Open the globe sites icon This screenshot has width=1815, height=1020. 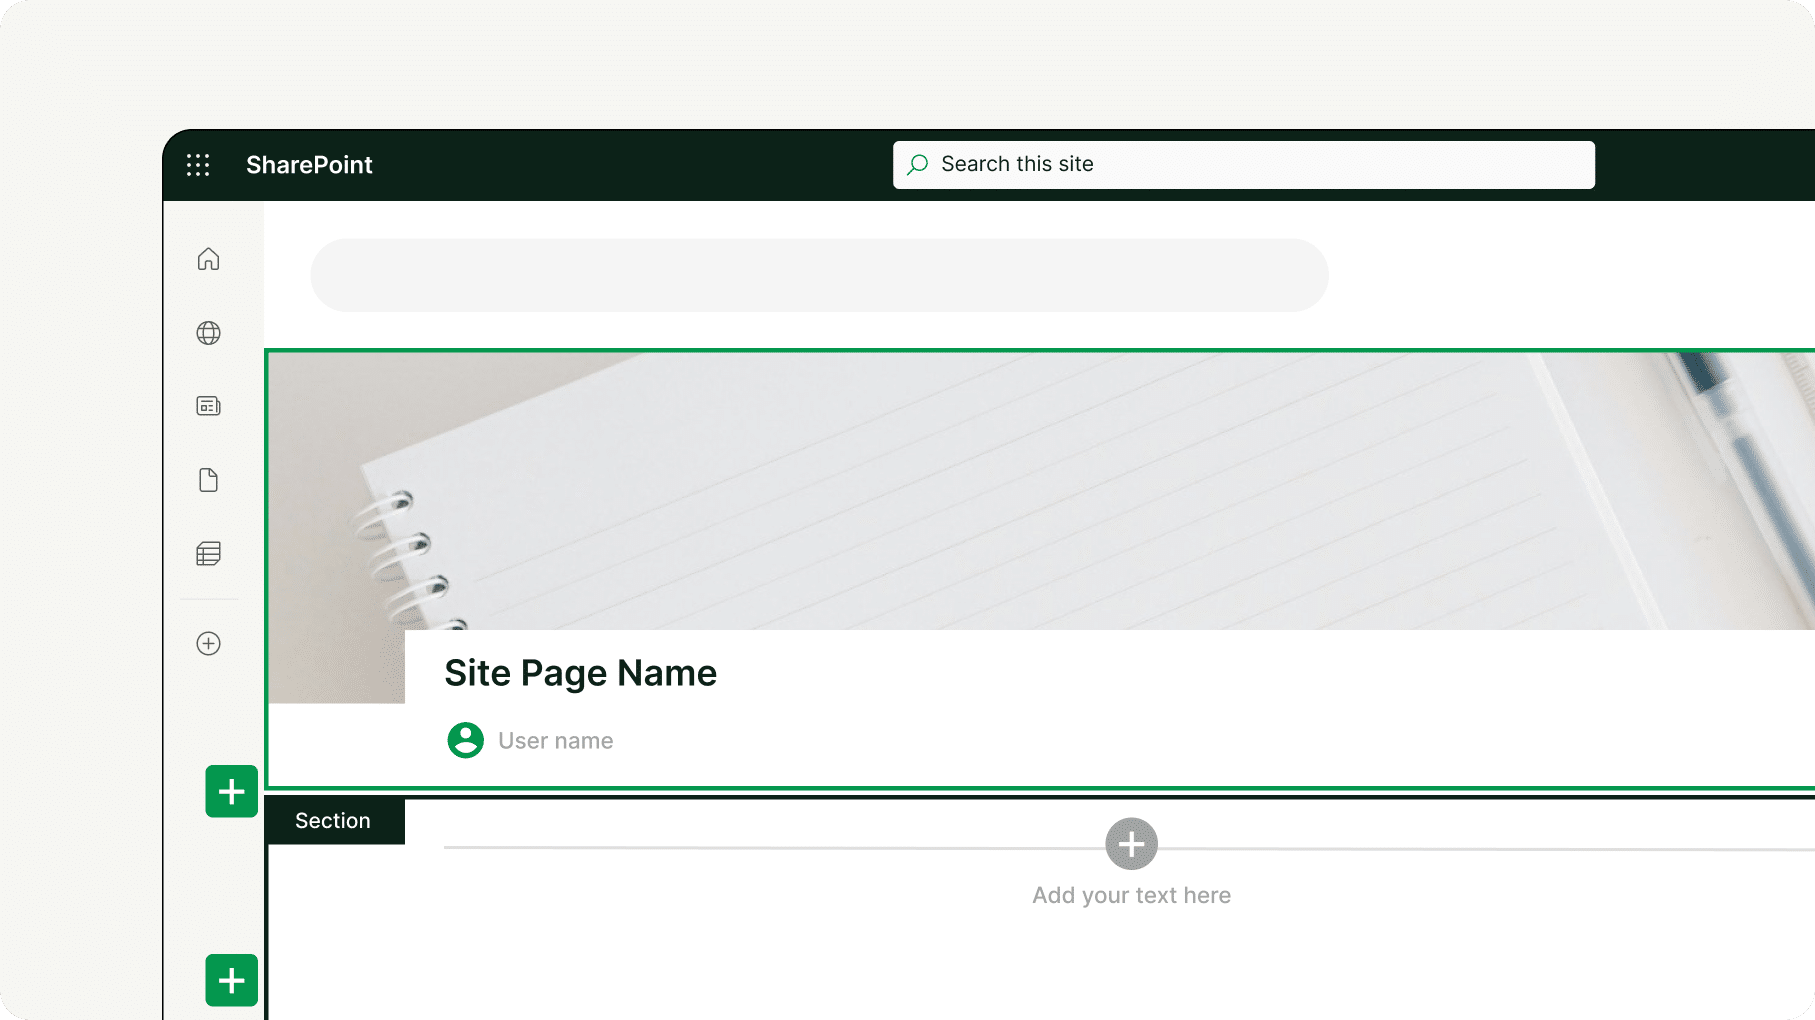click(x=208, y=333)
